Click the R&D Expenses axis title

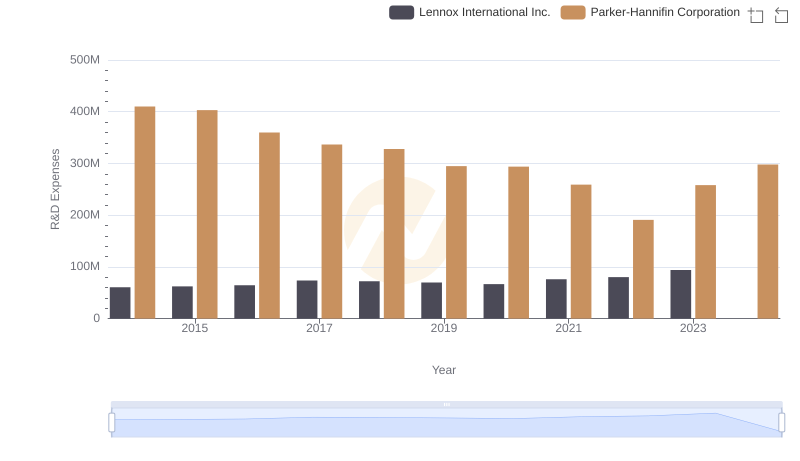[55, 189]
